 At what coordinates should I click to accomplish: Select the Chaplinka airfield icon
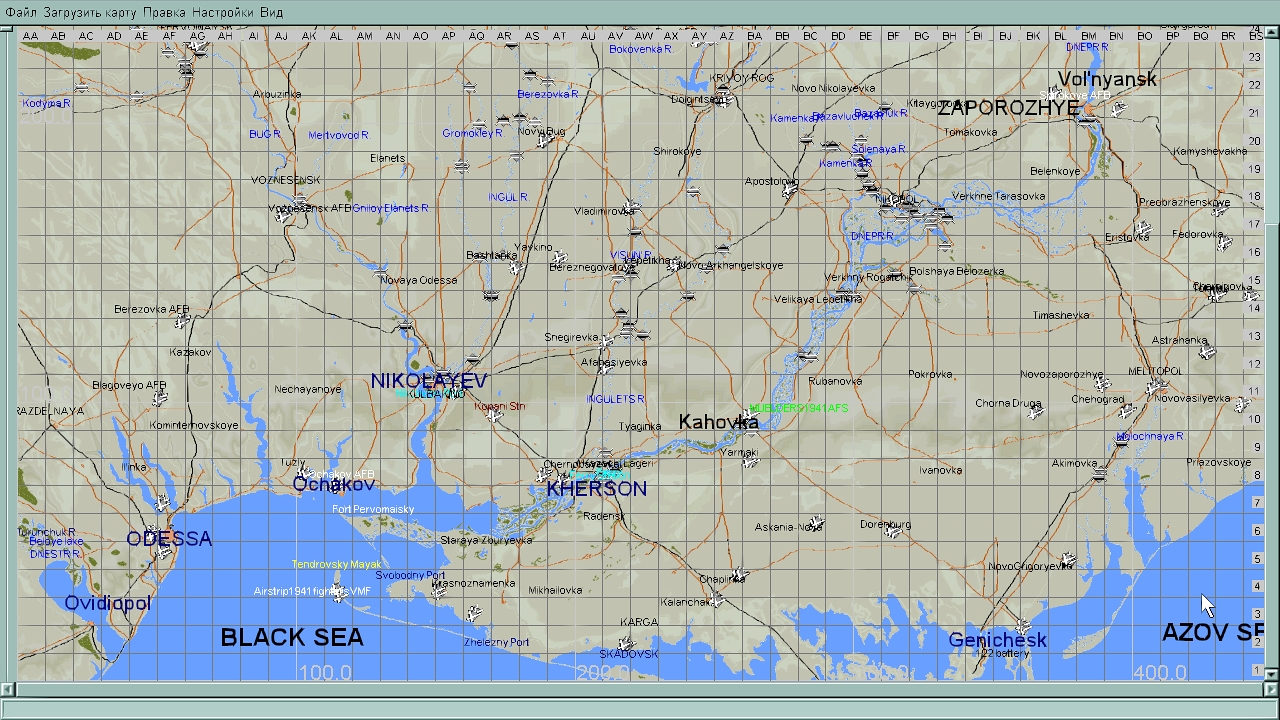[x=738, y=576]
